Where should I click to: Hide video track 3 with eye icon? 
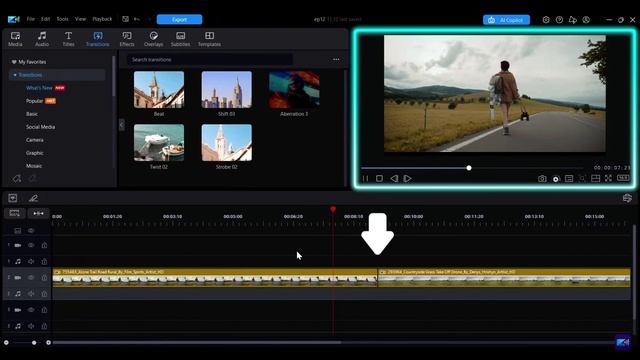[x=31, y=310]
